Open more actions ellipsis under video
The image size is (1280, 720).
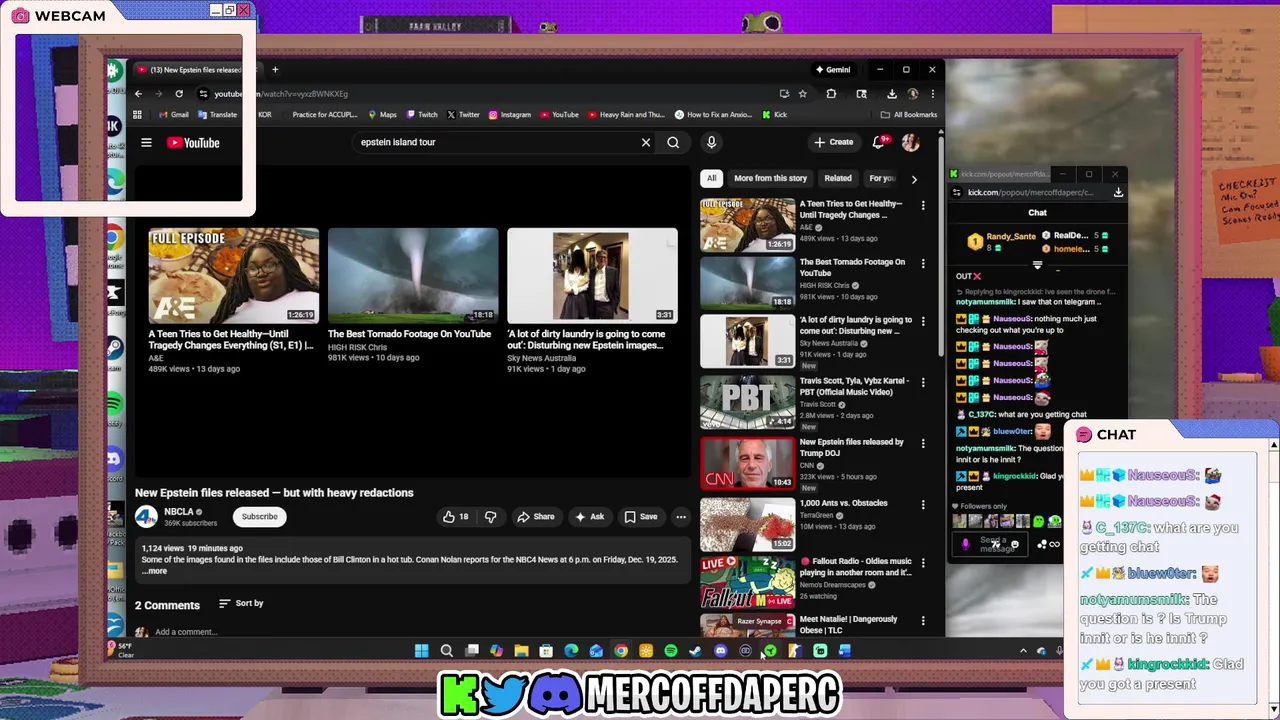[x=681, y=517]
